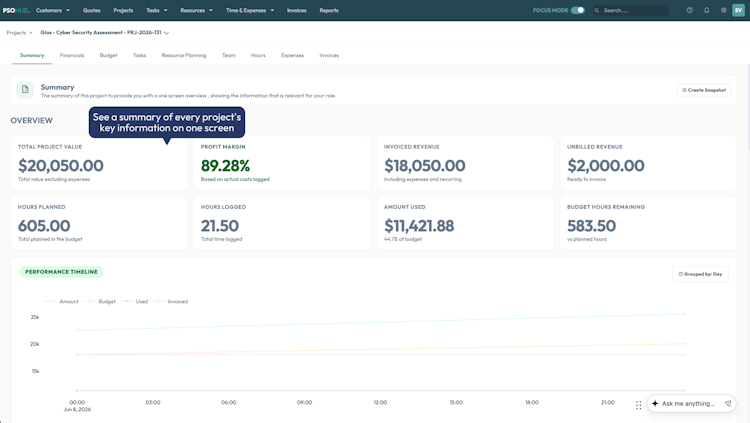The height and width of the screenshot is (423, 750).
Task: Open the settings gear icon
Action: [723, 10]
